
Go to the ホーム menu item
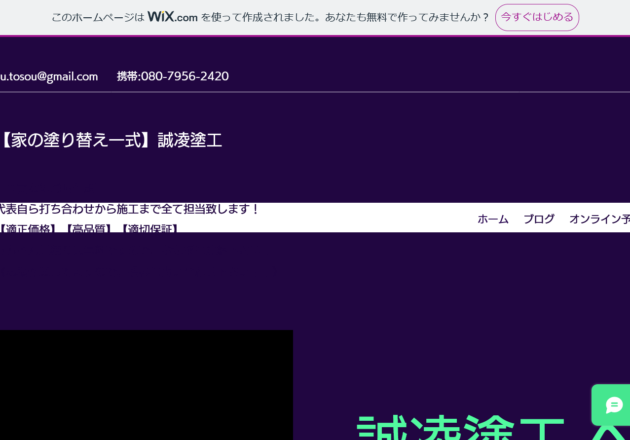(492, 219)
